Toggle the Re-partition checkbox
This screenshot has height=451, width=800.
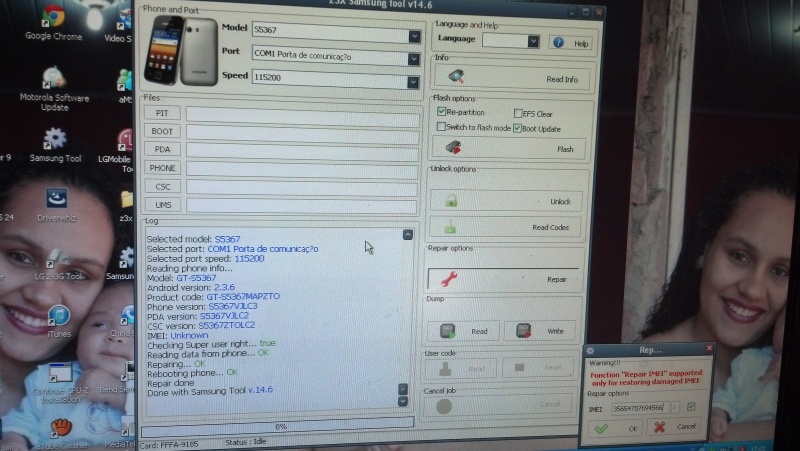click(441, 112)
